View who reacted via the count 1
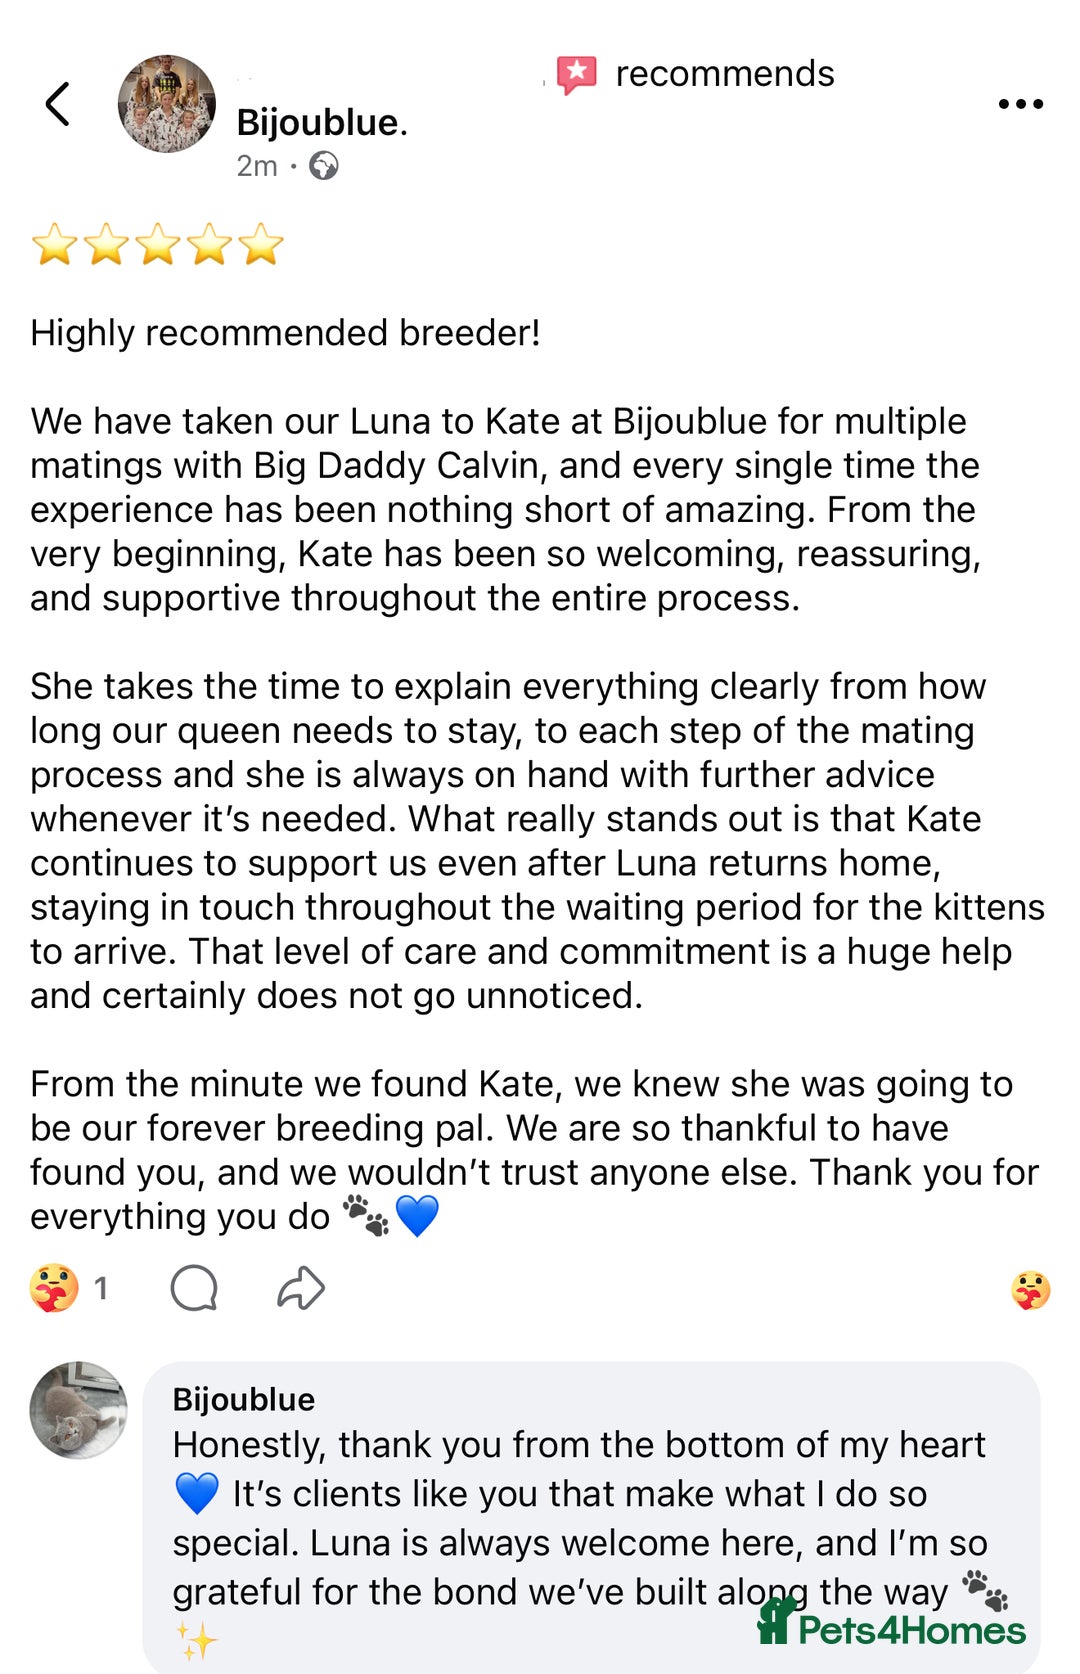The image size is (1080, 1674). tap(101, 1288)
